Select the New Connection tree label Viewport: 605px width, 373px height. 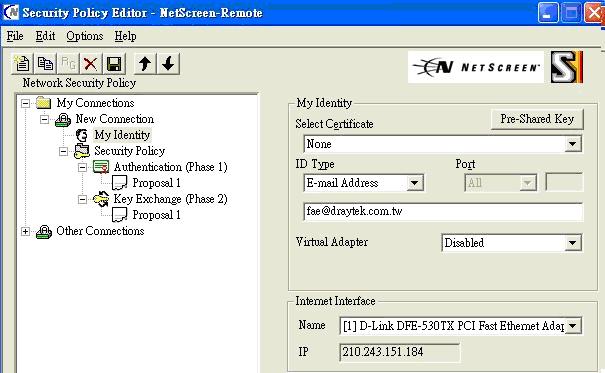[x=115, y=119]
